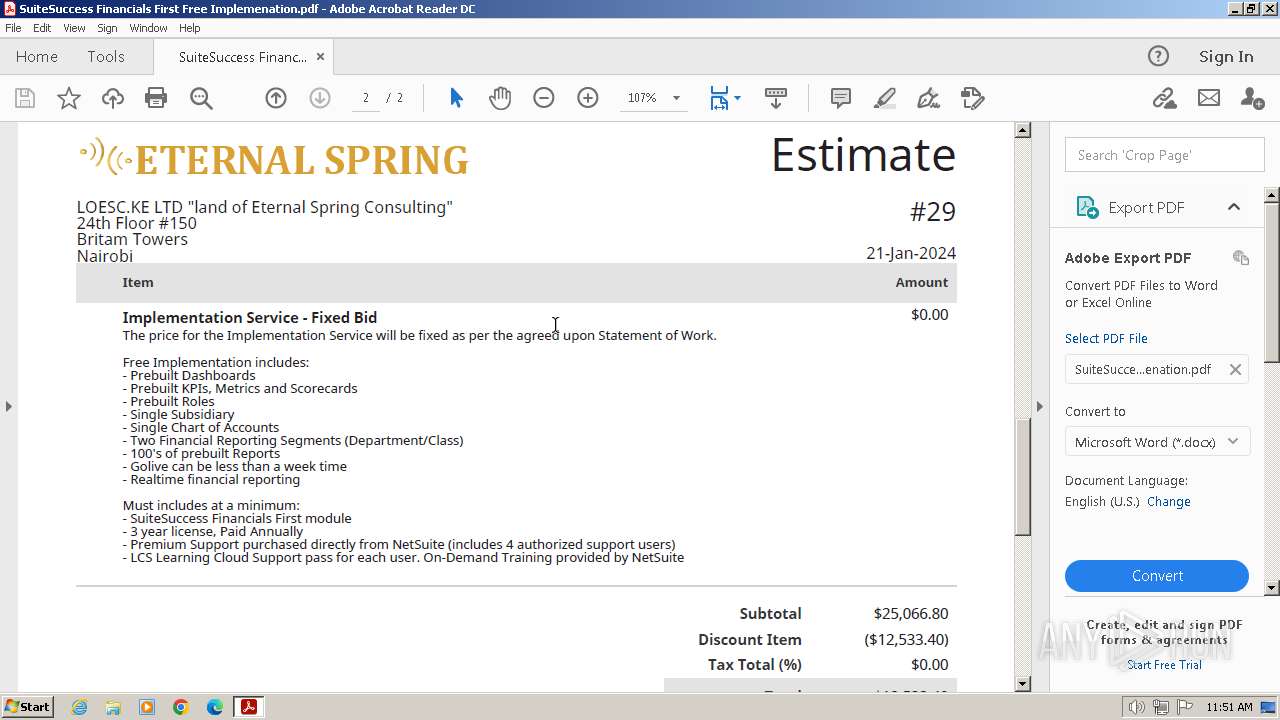Add a comment with the speech bubble icon
The width and height of the screenshot is (1280, 720).
tap(841, 98)
